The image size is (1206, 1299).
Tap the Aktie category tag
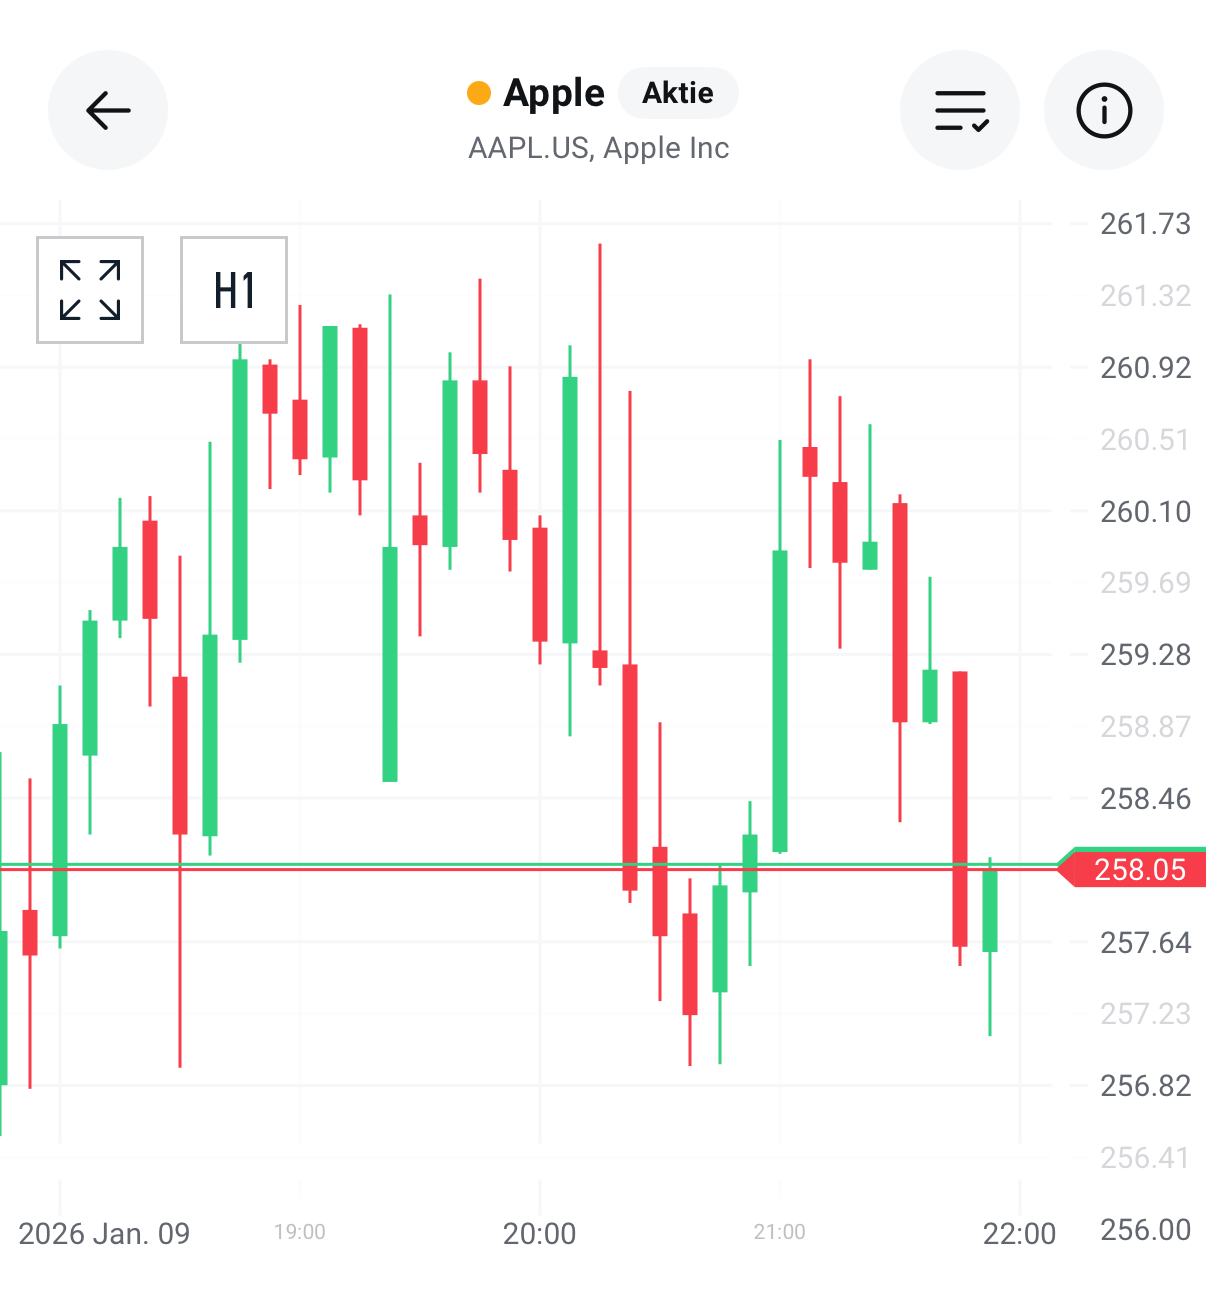point(678,93)
